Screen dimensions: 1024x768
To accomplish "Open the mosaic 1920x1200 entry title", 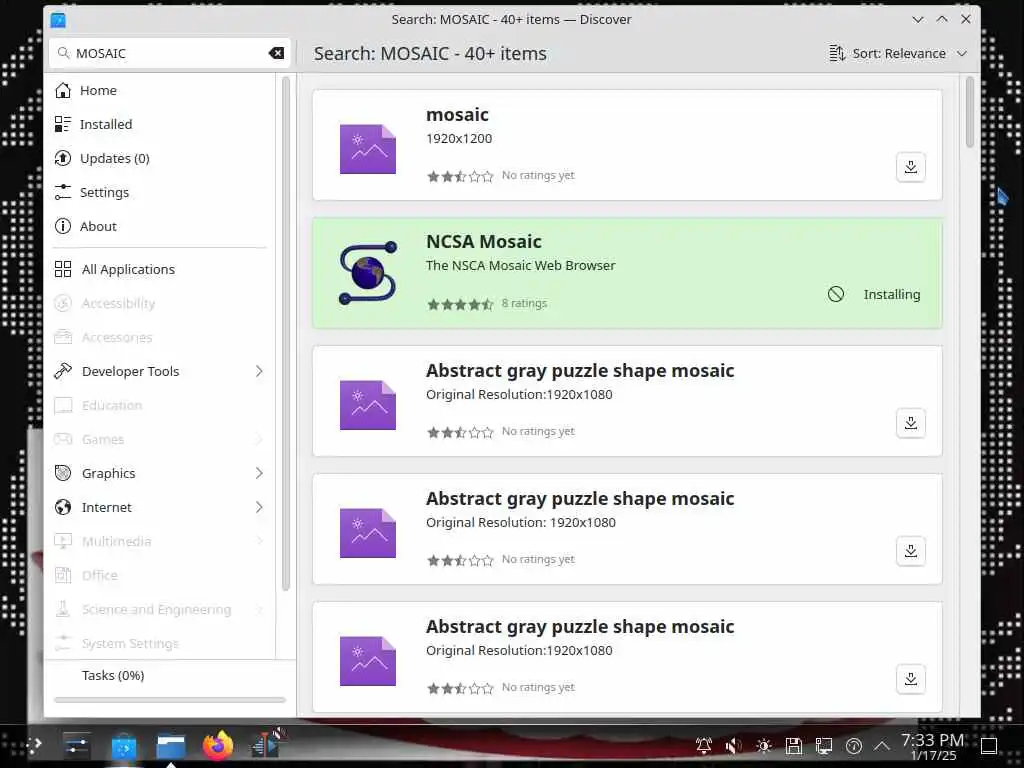I will tap(457, 114).
